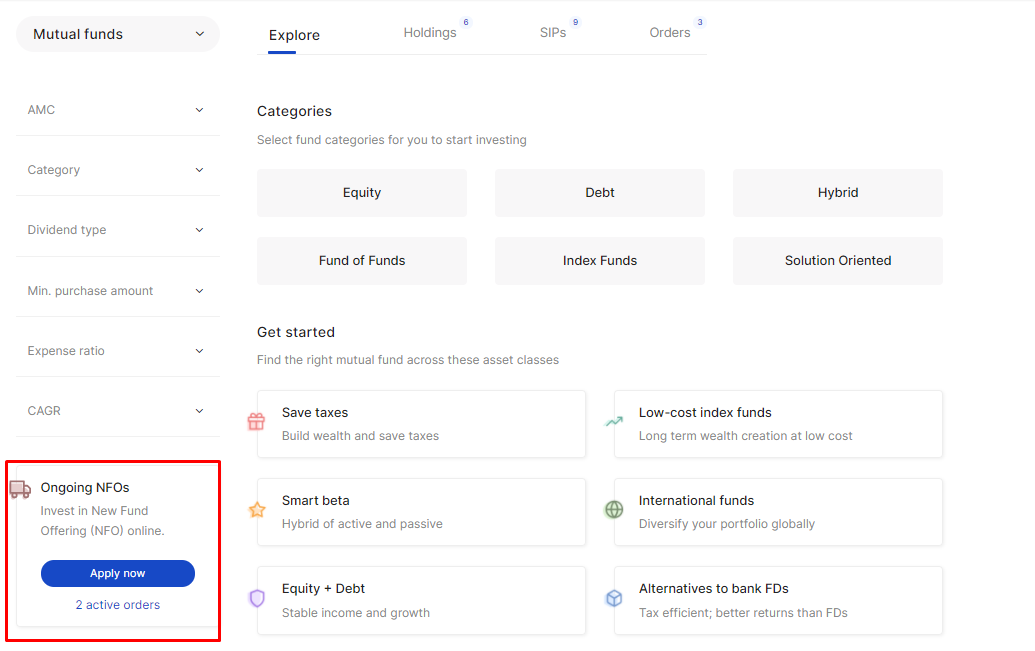1035x651 pixels.
Task: Open the Alternatives to bank FDs card
Action: tap(778, 600)
